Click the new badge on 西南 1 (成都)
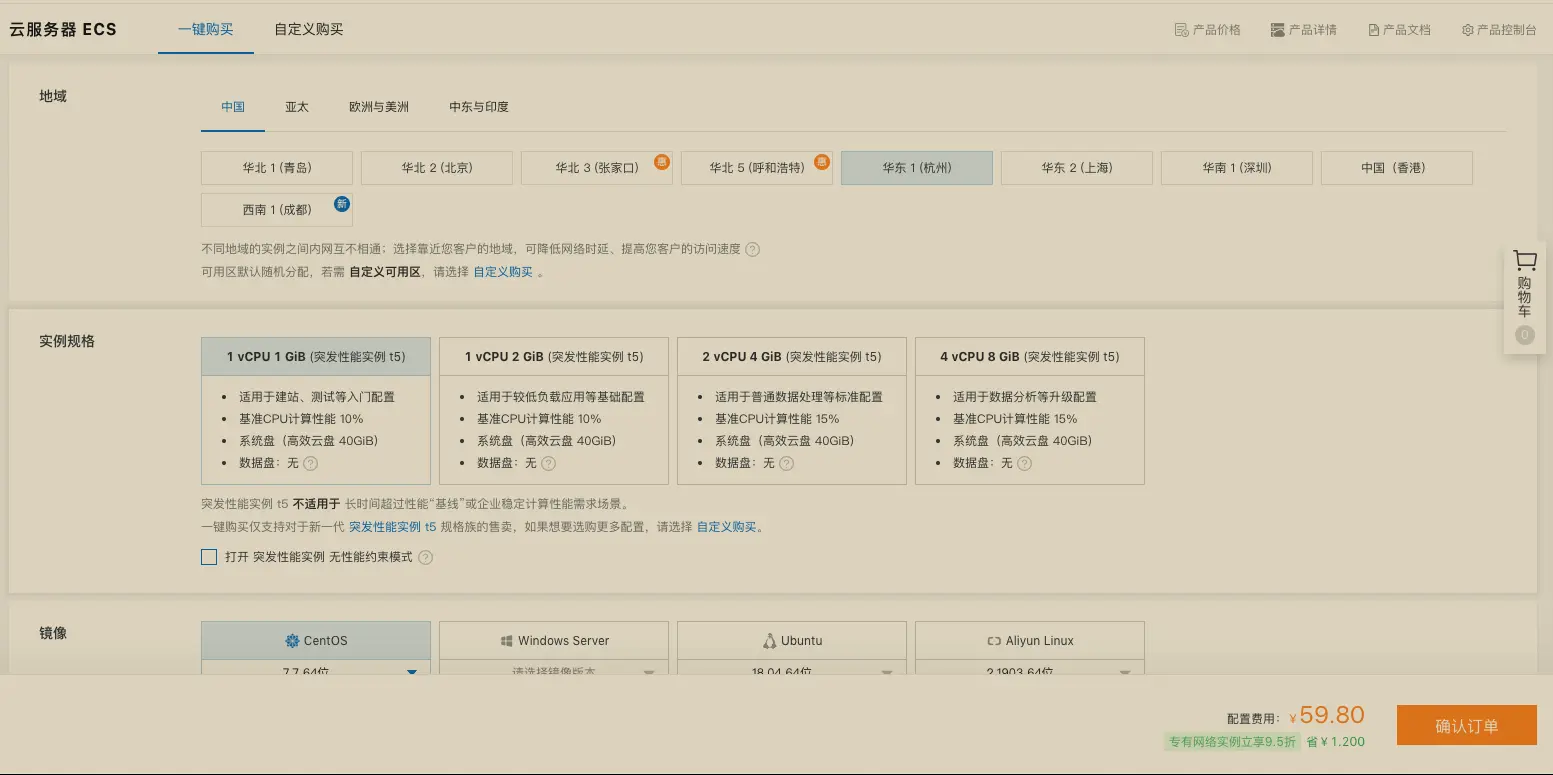The width and height of the screenshot is (1553, 775). click(342, 203)
